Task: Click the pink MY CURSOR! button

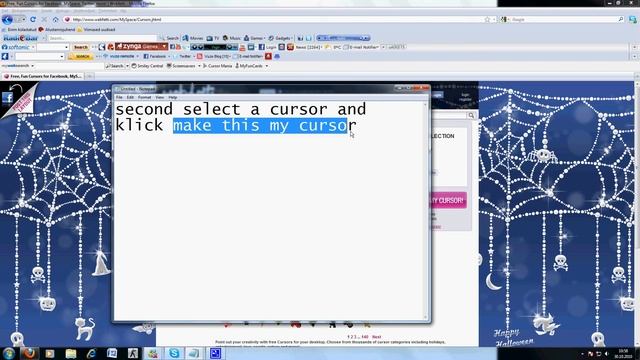Action: click(448, 200)
